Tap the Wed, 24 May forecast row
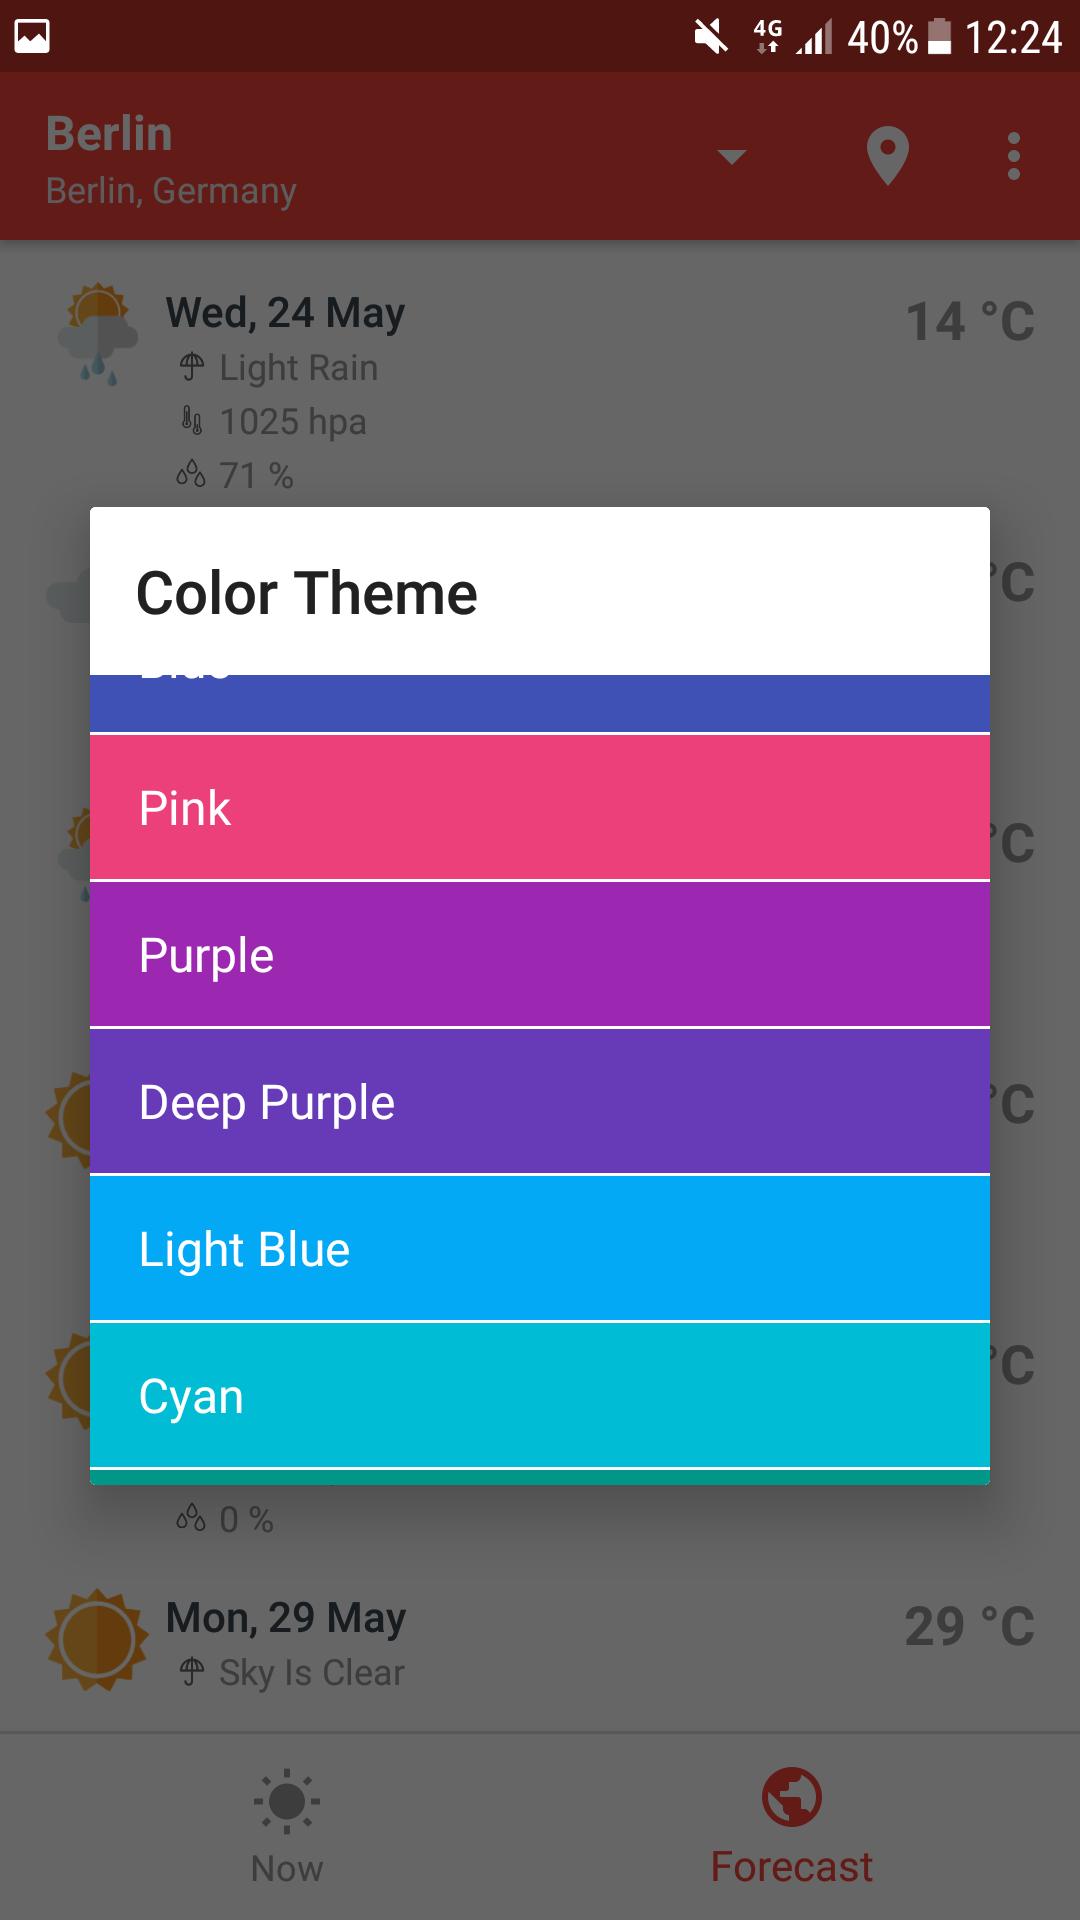This screenshot has width=1080, height=1920. (285, 313)
